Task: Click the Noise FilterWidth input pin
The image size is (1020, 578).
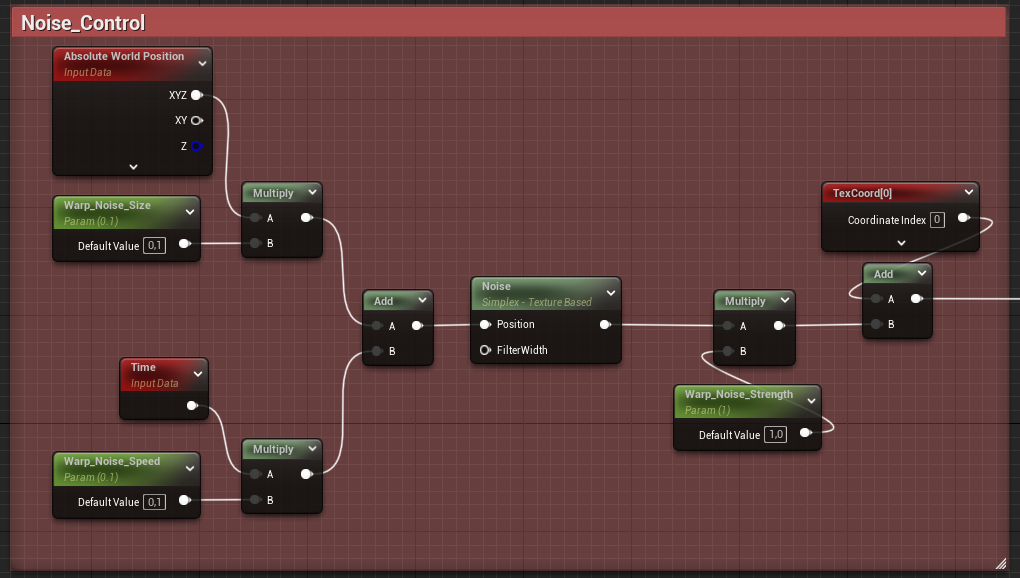Action: coord(485,350)
